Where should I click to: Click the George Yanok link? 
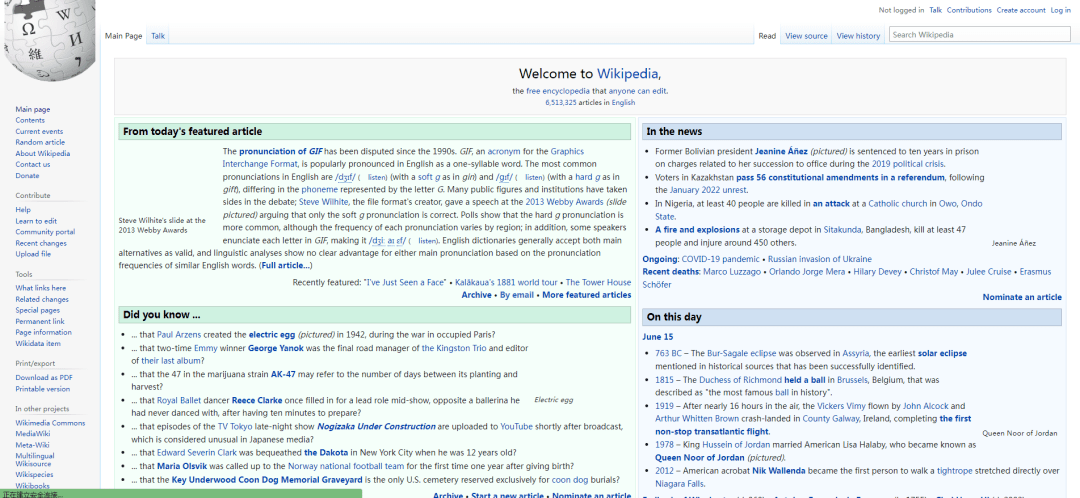tap(277, 349)
